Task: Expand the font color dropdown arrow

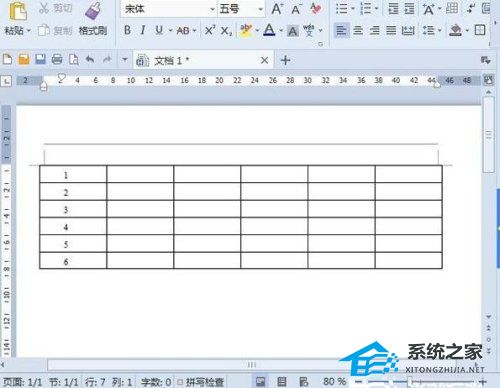Action: [x=281, y=31]
